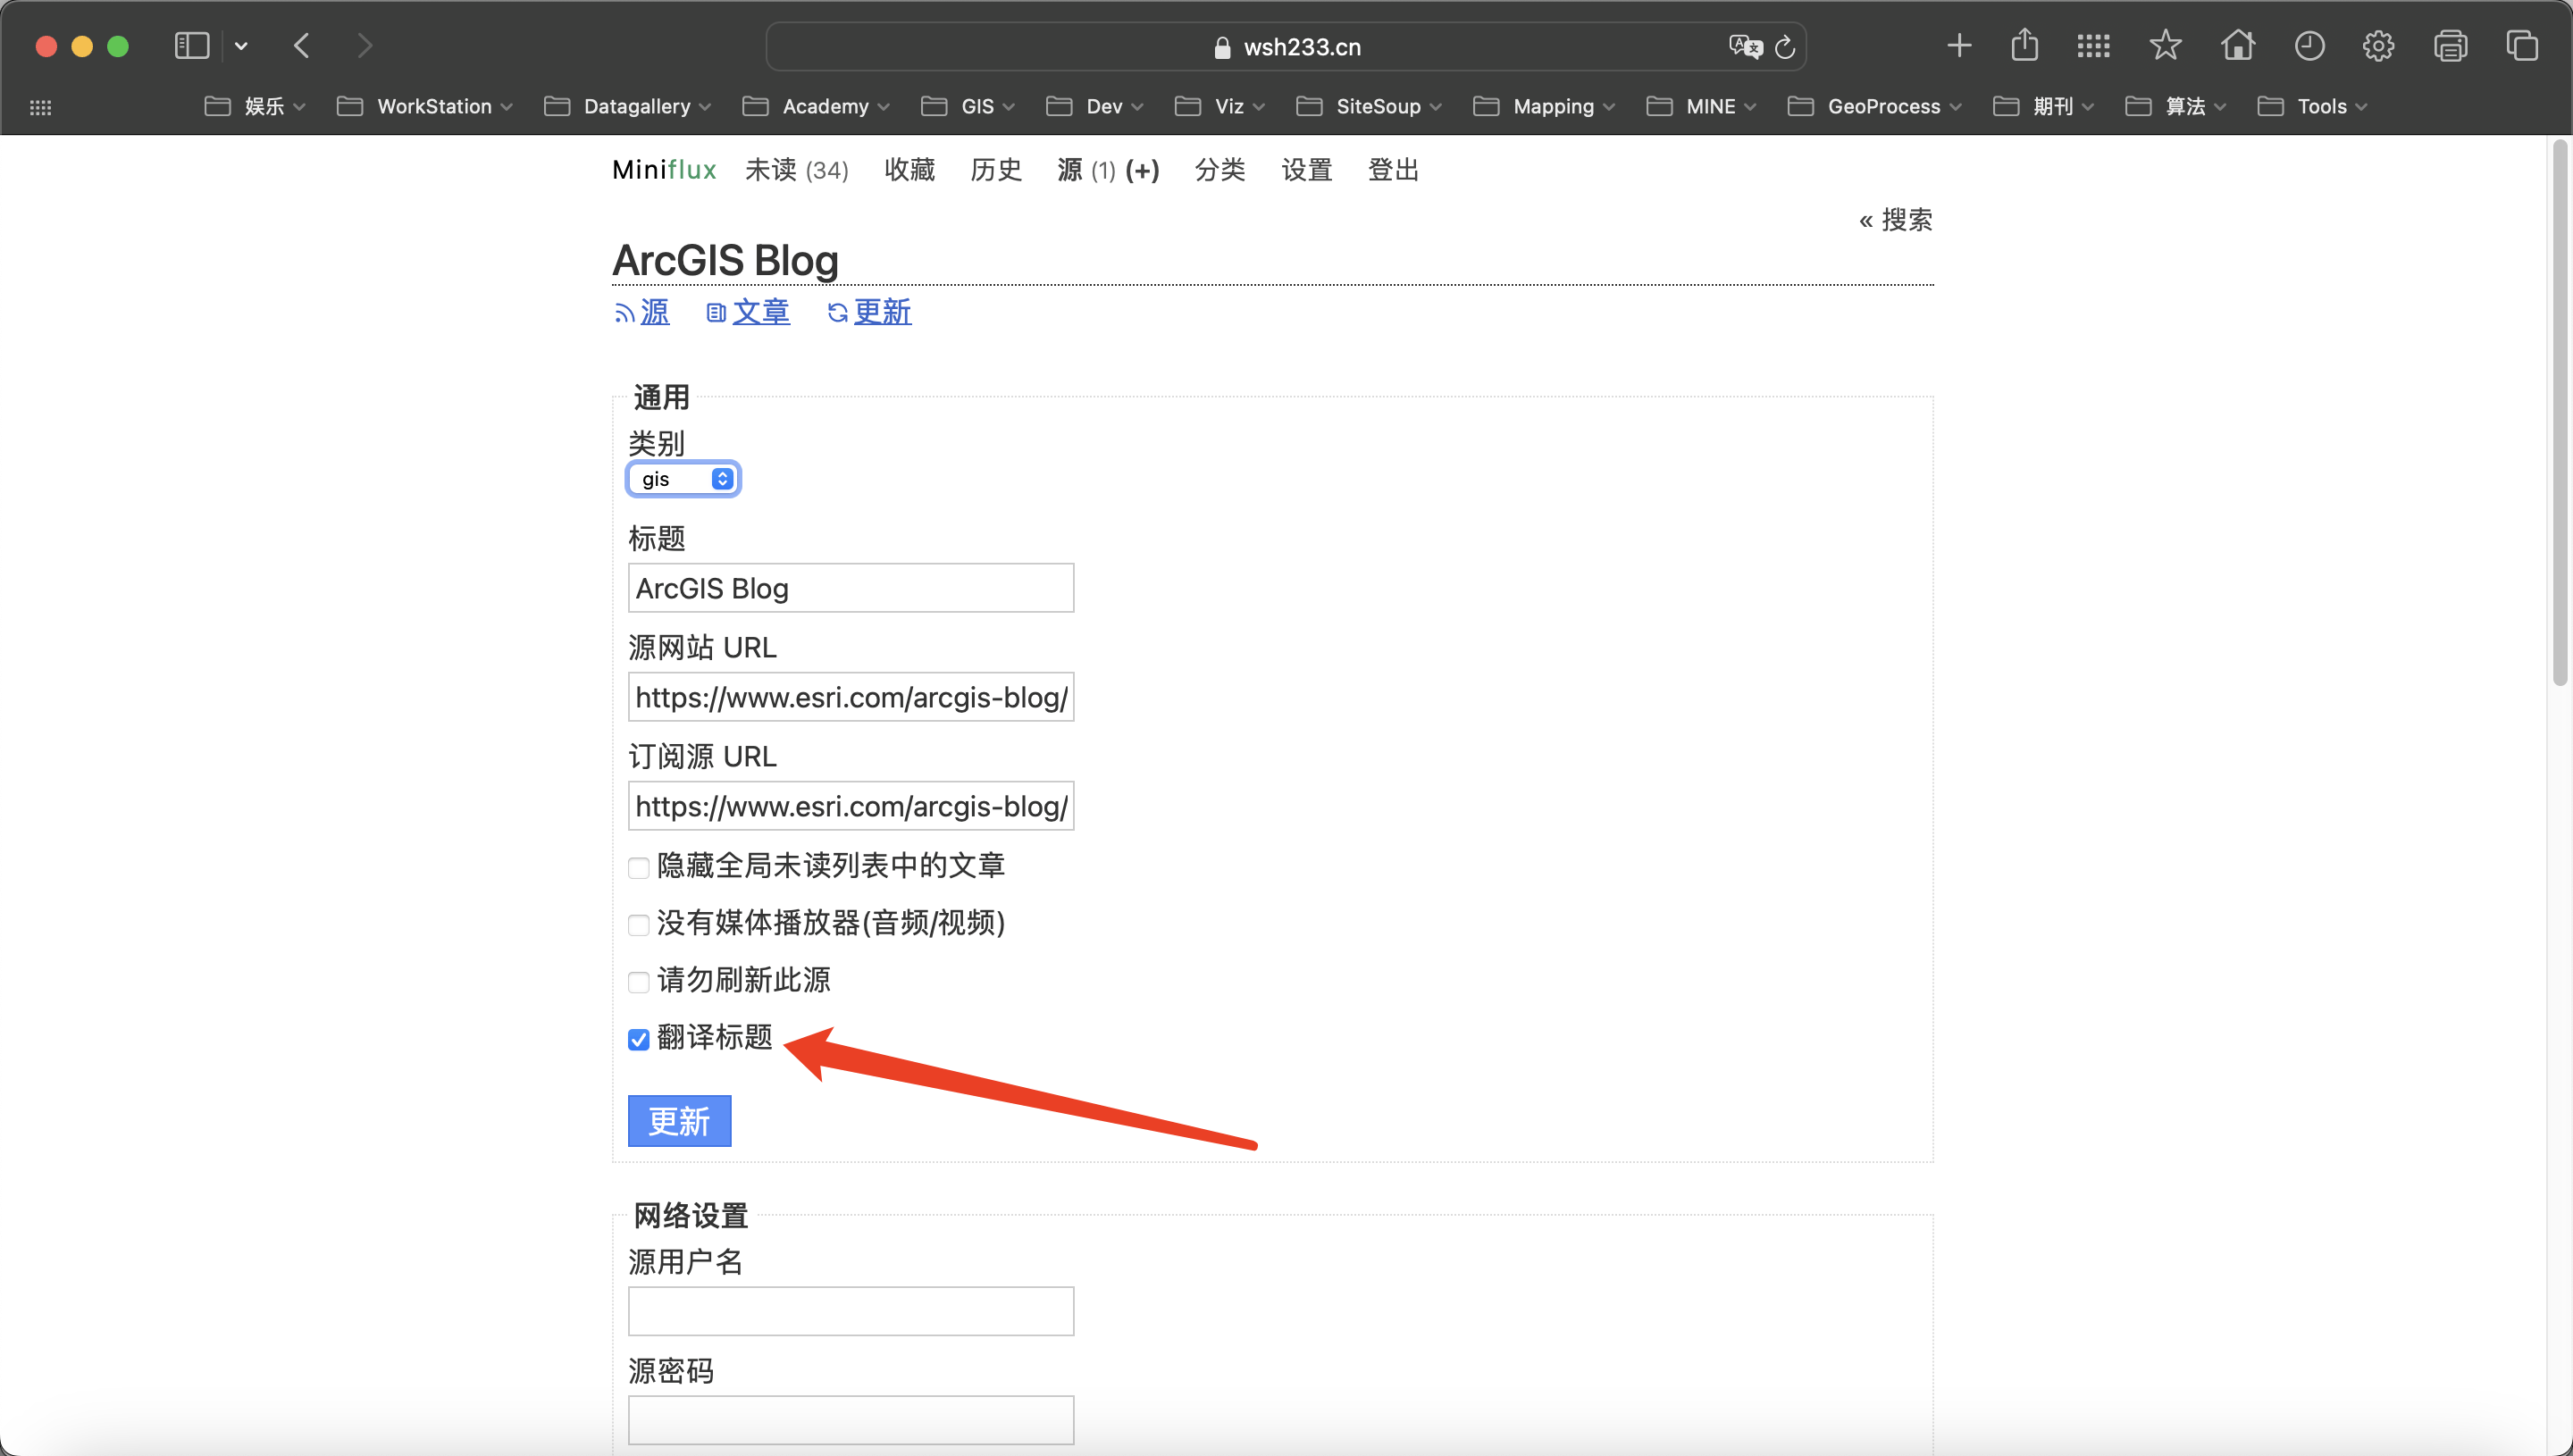Click the blue 更新 submit button
Viewport: 2573px width, 1456px height.
click(680, 1121)
